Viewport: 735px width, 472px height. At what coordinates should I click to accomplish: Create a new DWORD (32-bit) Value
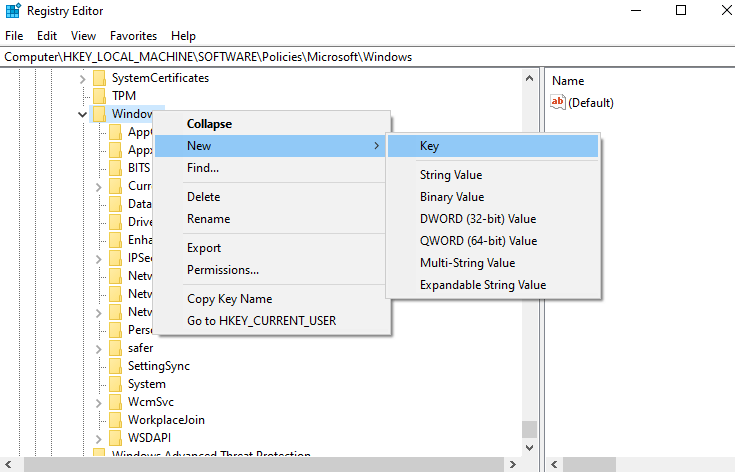pos(493,219)
